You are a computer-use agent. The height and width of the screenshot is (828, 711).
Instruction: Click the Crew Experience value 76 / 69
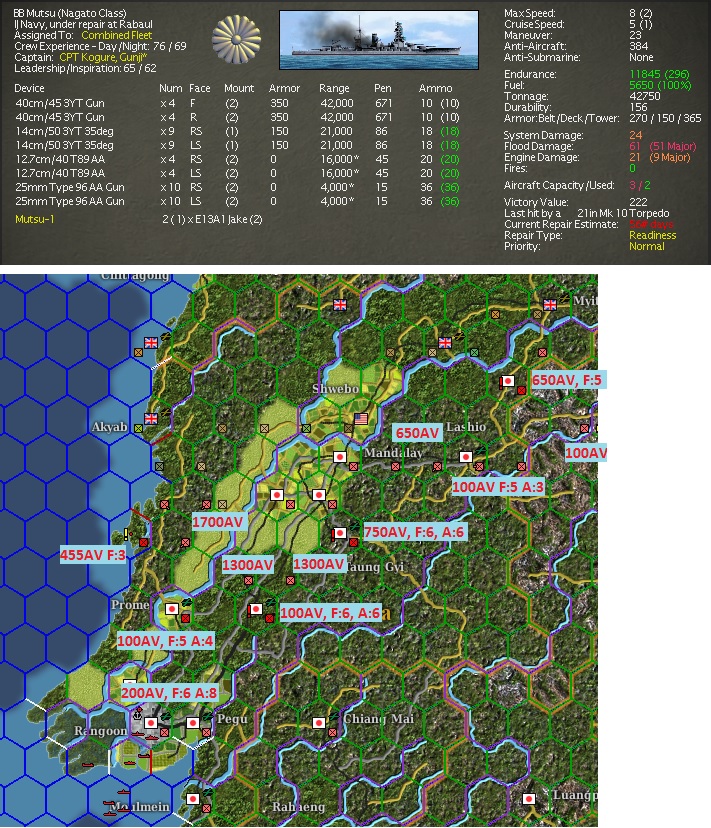pyautogui.click(x=169, y=46)
